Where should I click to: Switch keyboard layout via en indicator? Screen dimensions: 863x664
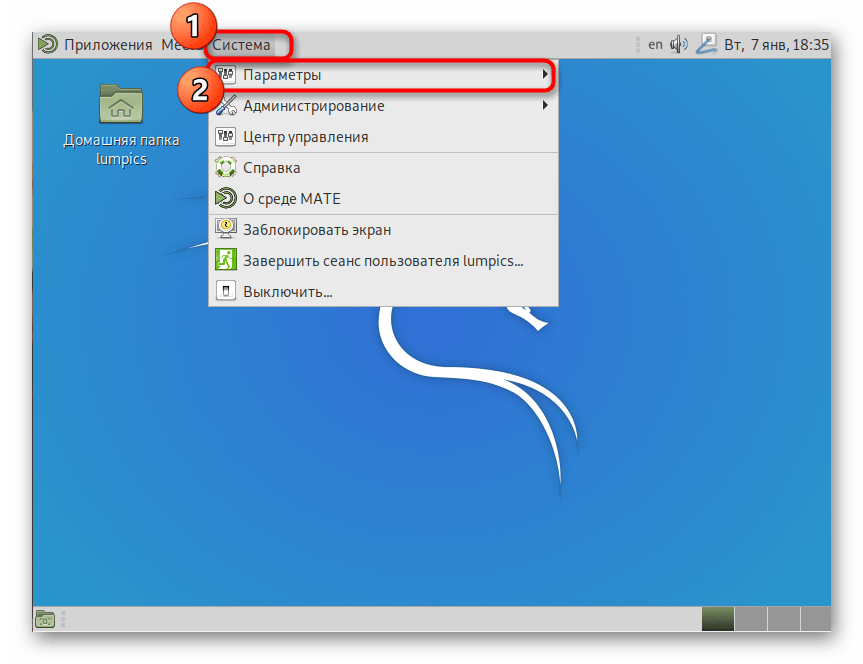click(x=655, y=44)
